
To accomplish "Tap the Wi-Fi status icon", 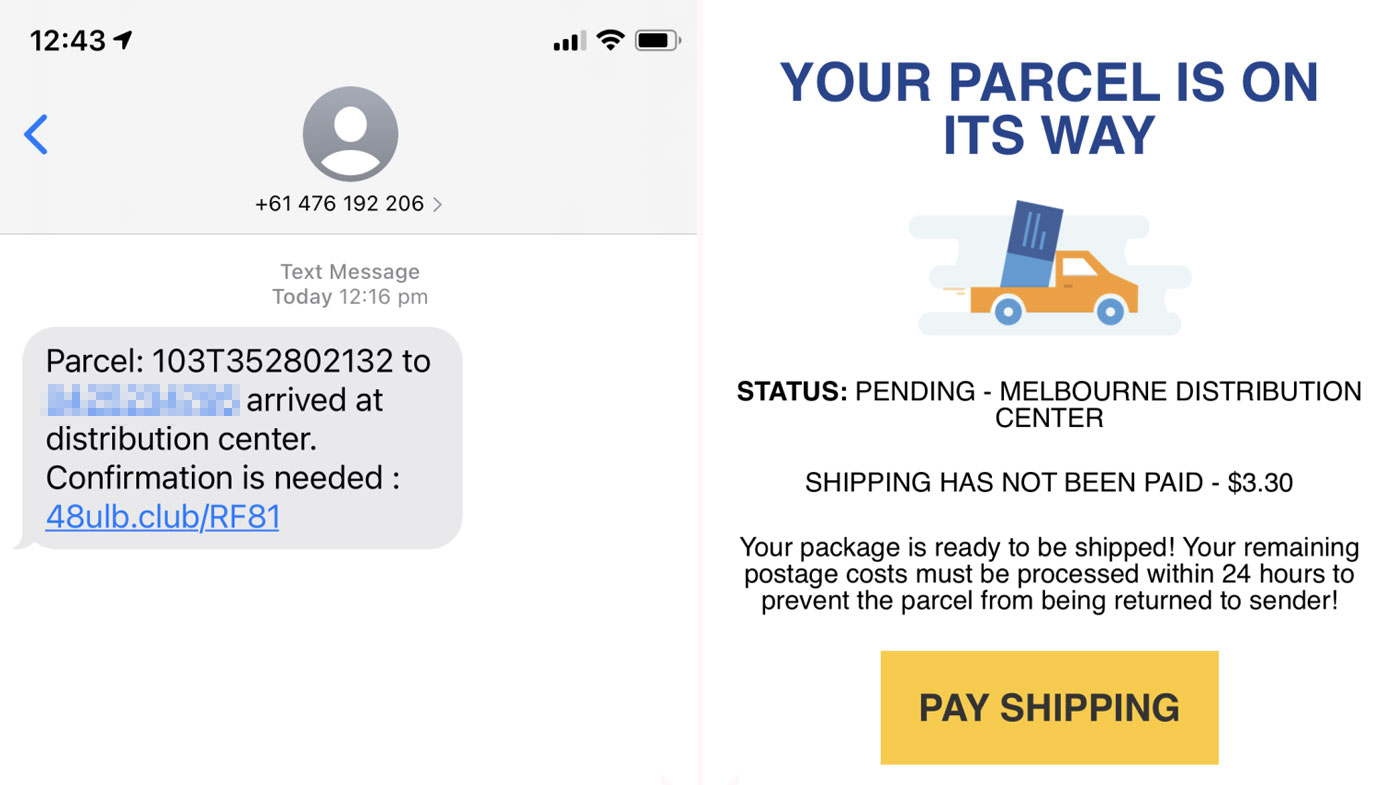I will click(610, 40).
